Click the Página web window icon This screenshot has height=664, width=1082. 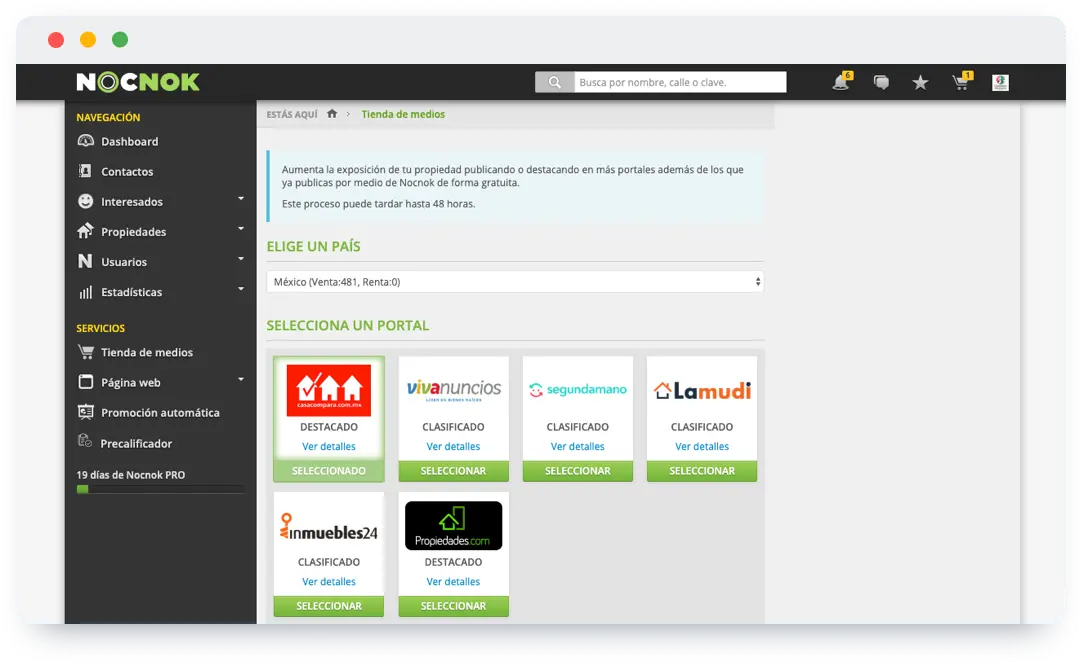(86, 382)
